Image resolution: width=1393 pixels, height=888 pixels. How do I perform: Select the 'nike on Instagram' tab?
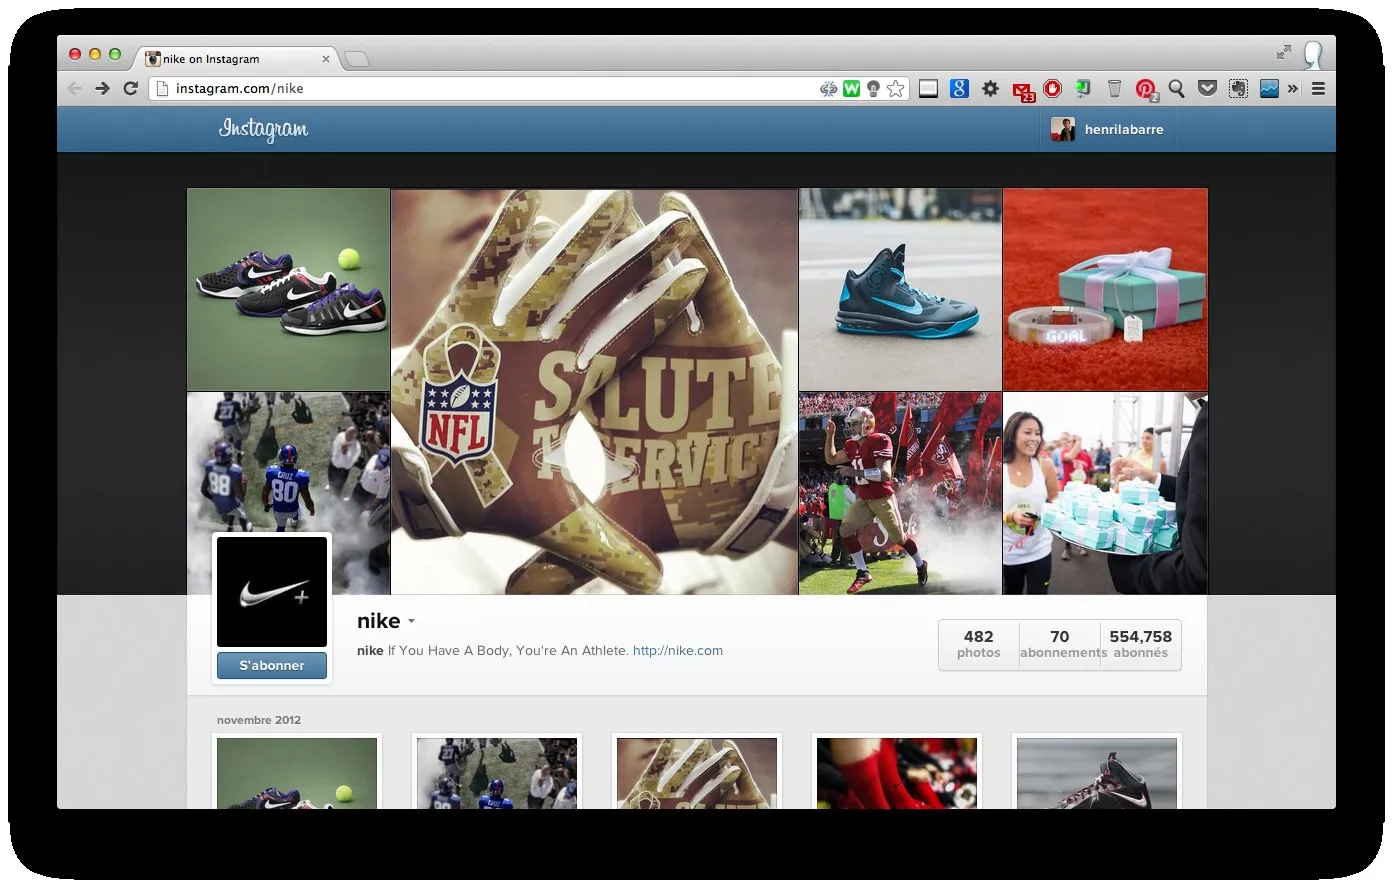tap(236, 59)
